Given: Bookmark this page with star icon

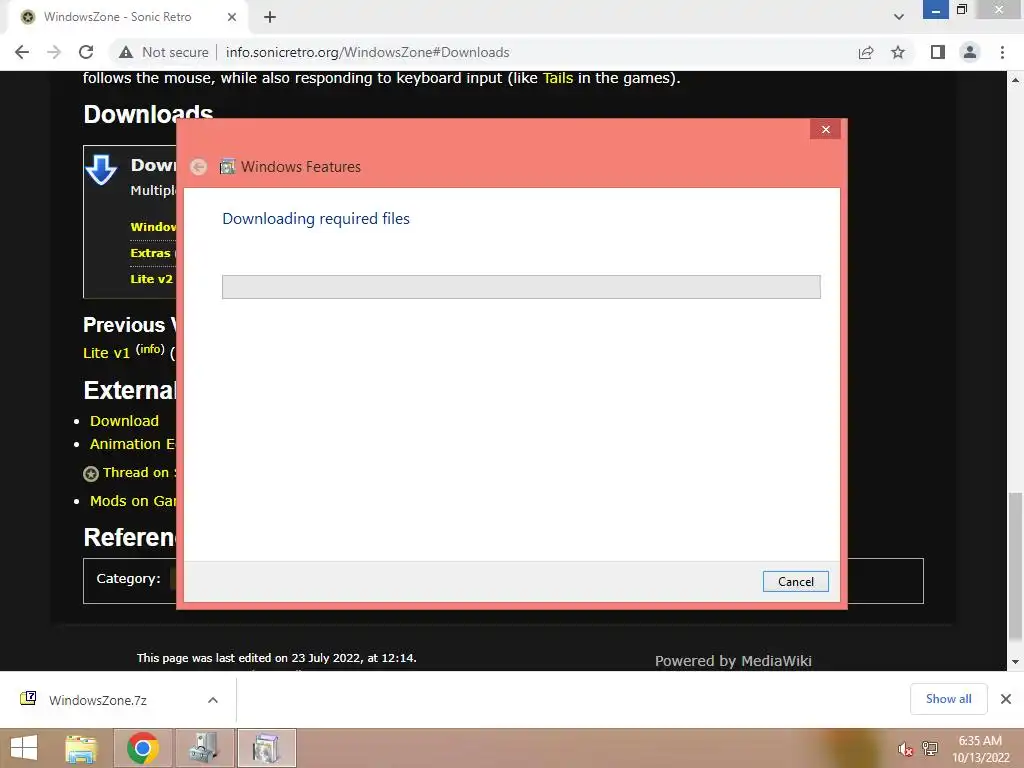Looking at the screenshot, I should 898,52.
